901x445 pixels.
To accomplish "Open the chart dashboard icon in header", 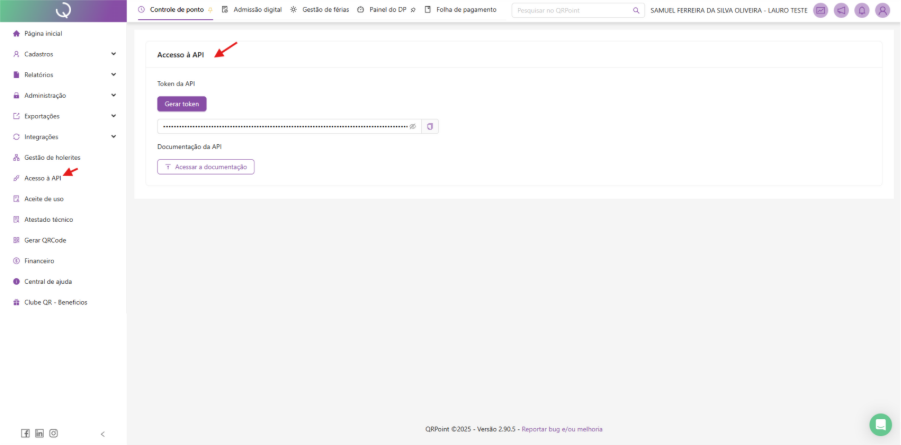I will click(x=820, y=10).
